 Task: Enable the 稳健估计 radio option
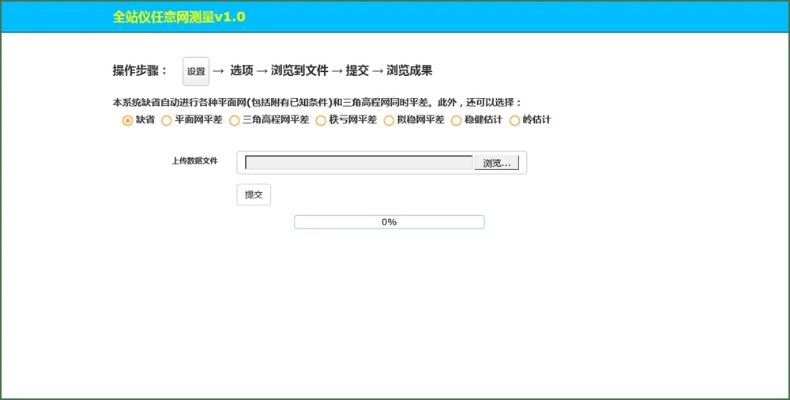pos(457,120)
